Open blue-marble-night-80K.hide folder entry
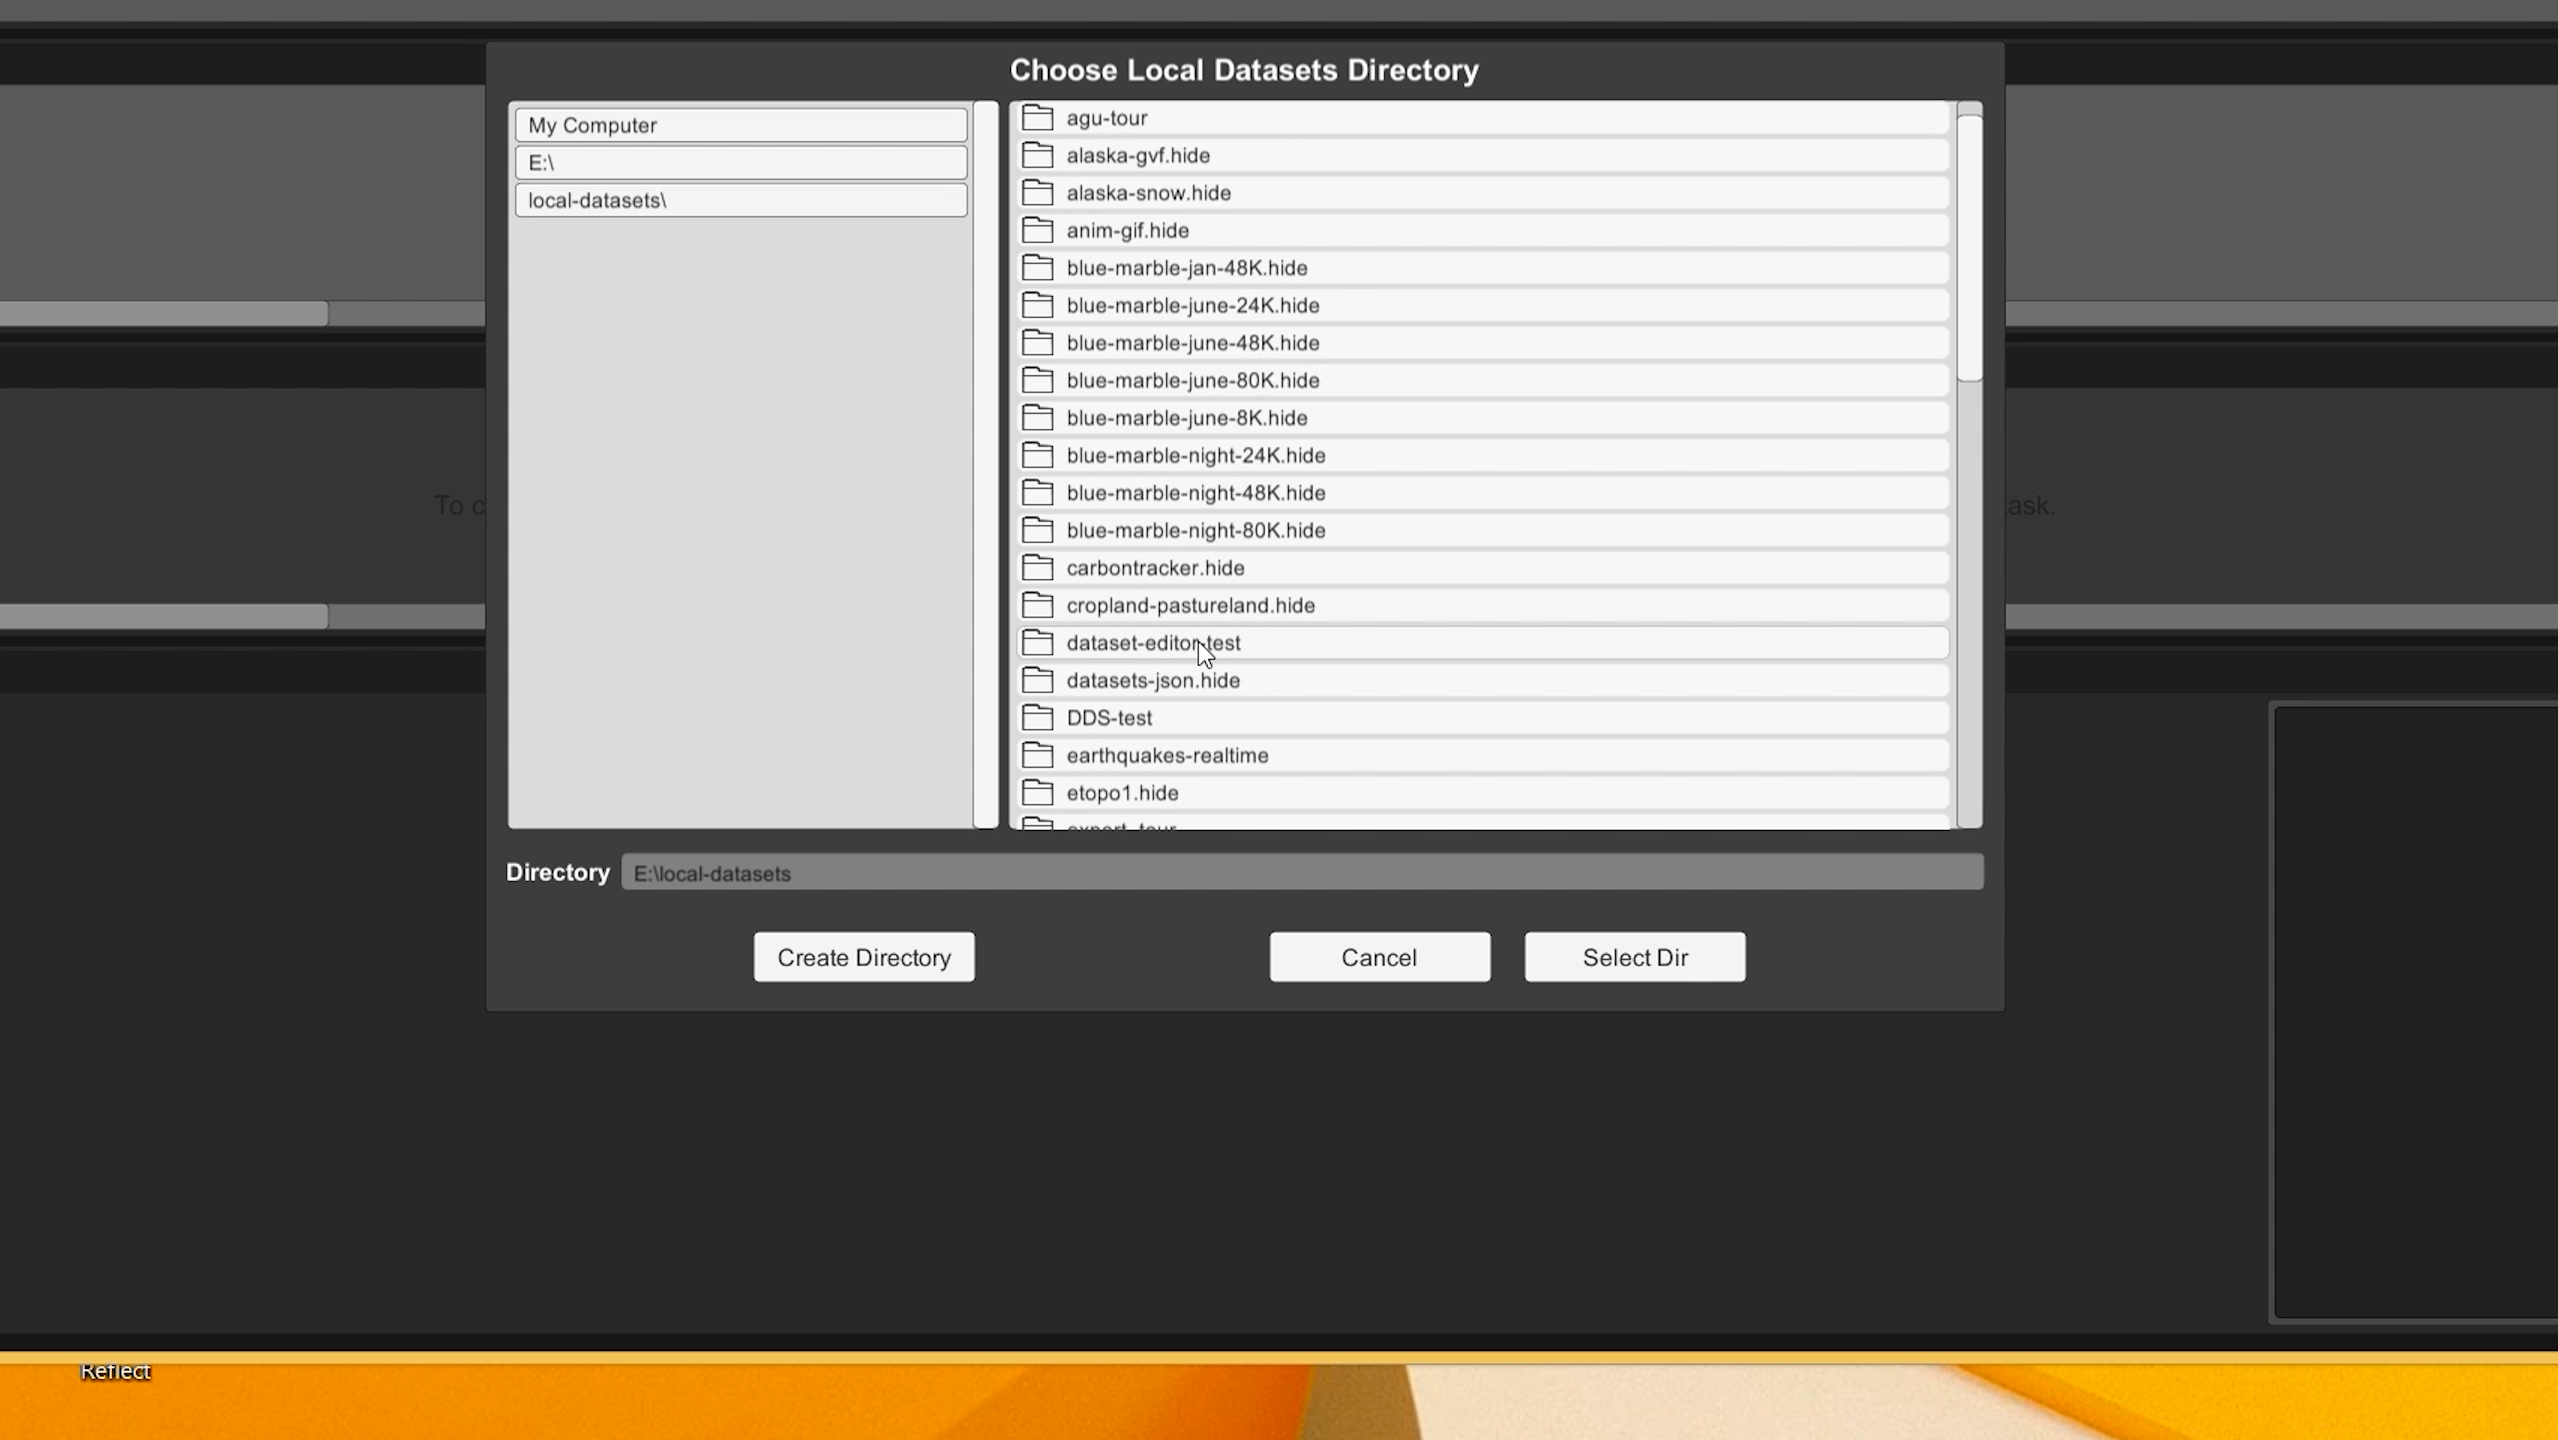Viewport: 2558px width, 1440px height. coord(1195,530)
